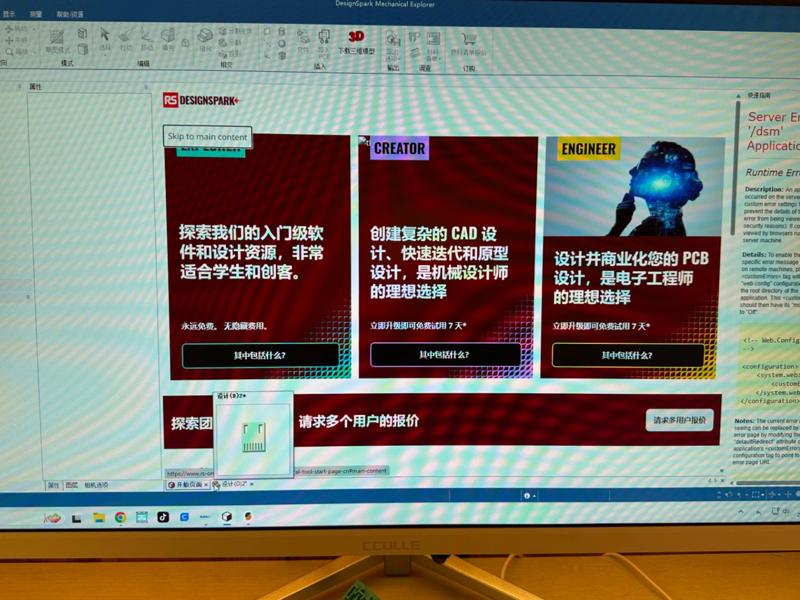Click 'What's included?' on the Creator card
Screen dimensions: 800x600
(444, 354)
